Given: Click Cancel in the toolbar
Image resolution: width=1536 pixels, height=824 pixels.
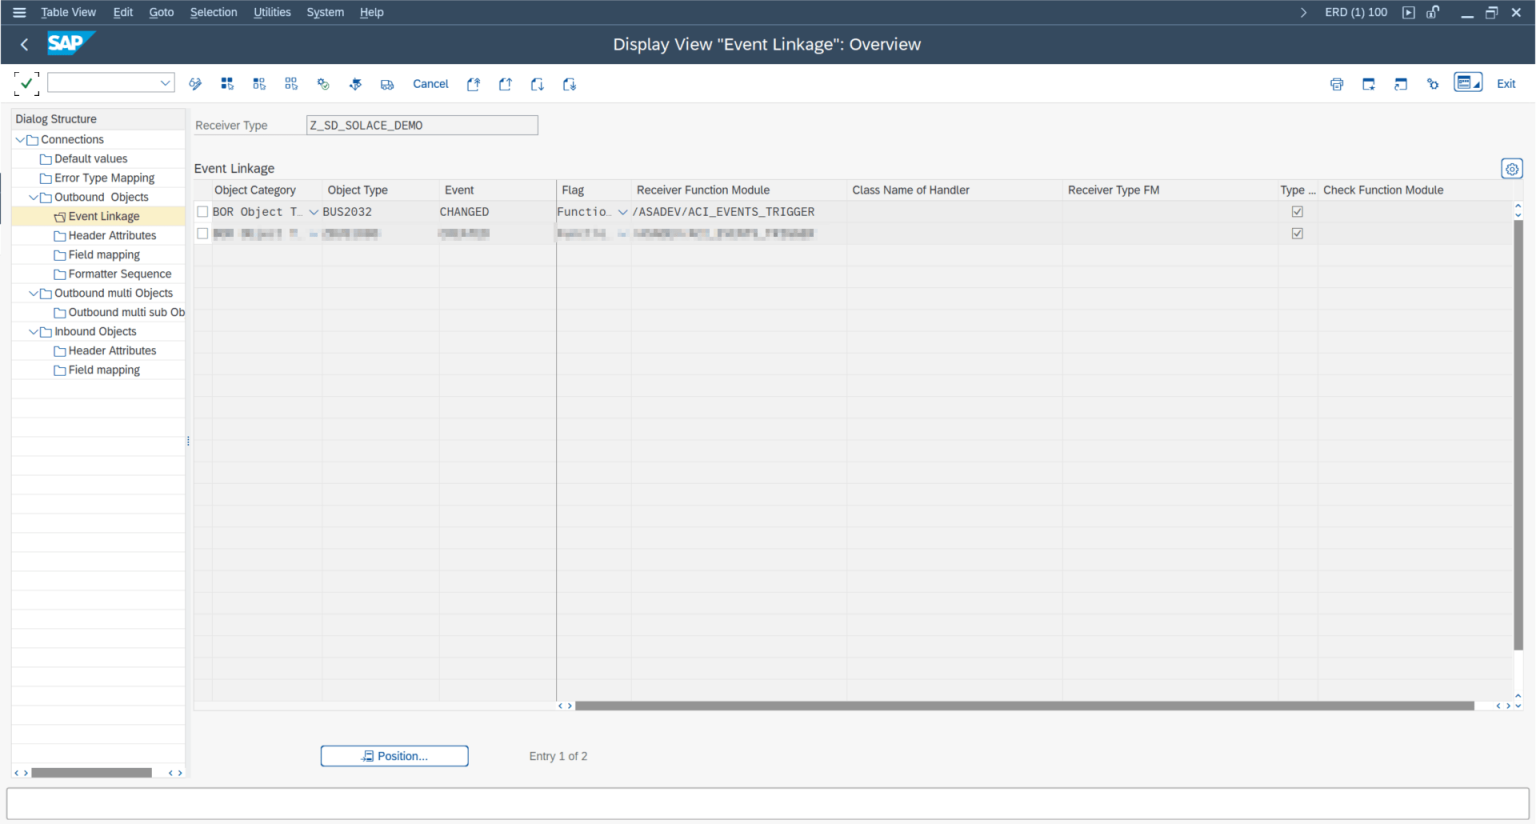Looking at the screenshot, I should tap(430, 84).
